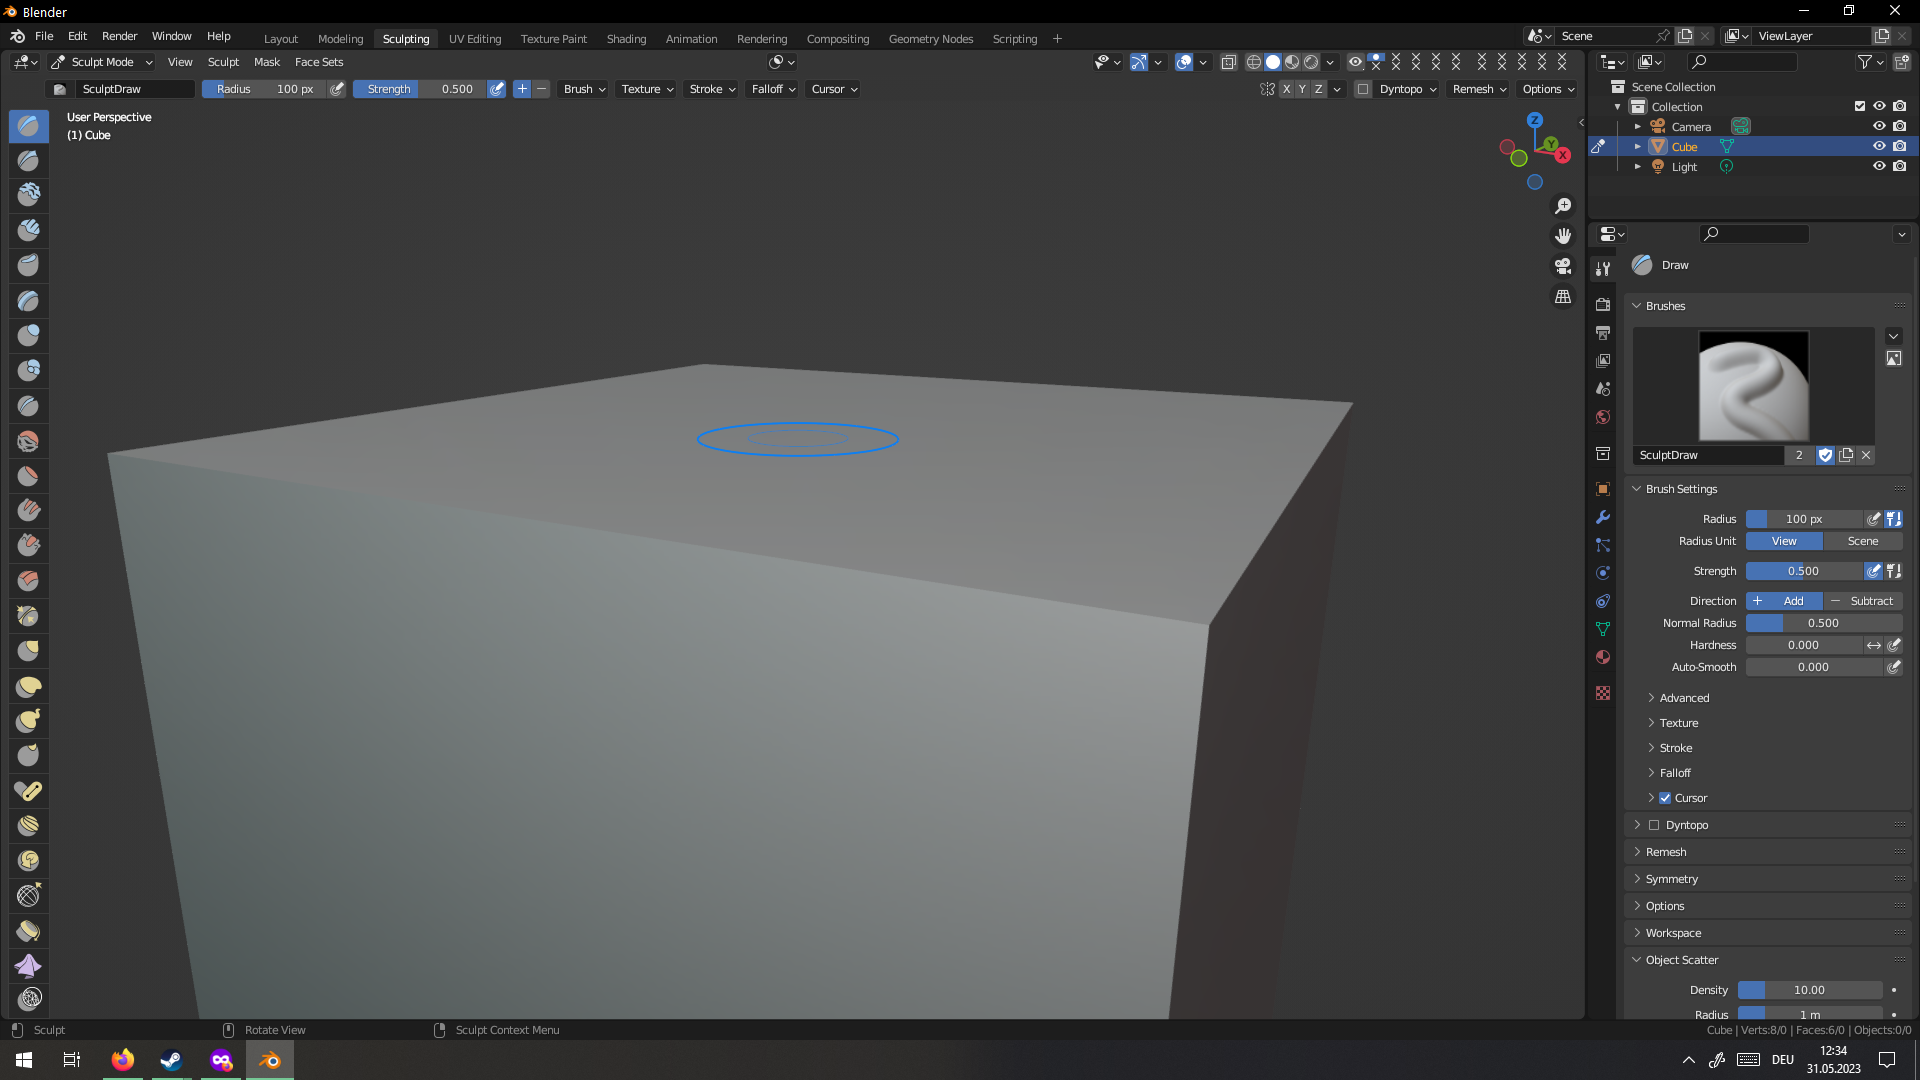
Task: Click the Normal Radius slider
Action: point(1823,623)
